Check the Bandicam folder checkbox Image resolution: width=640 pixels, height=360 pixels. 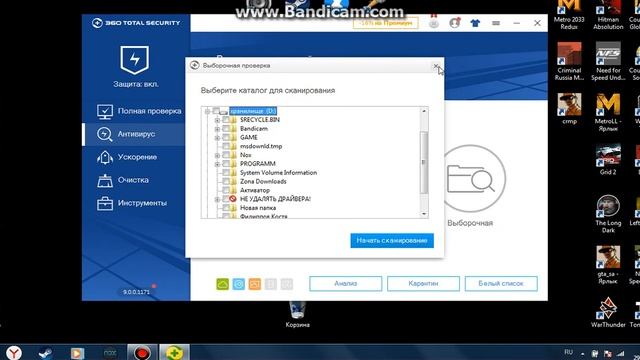coord(226,129)
